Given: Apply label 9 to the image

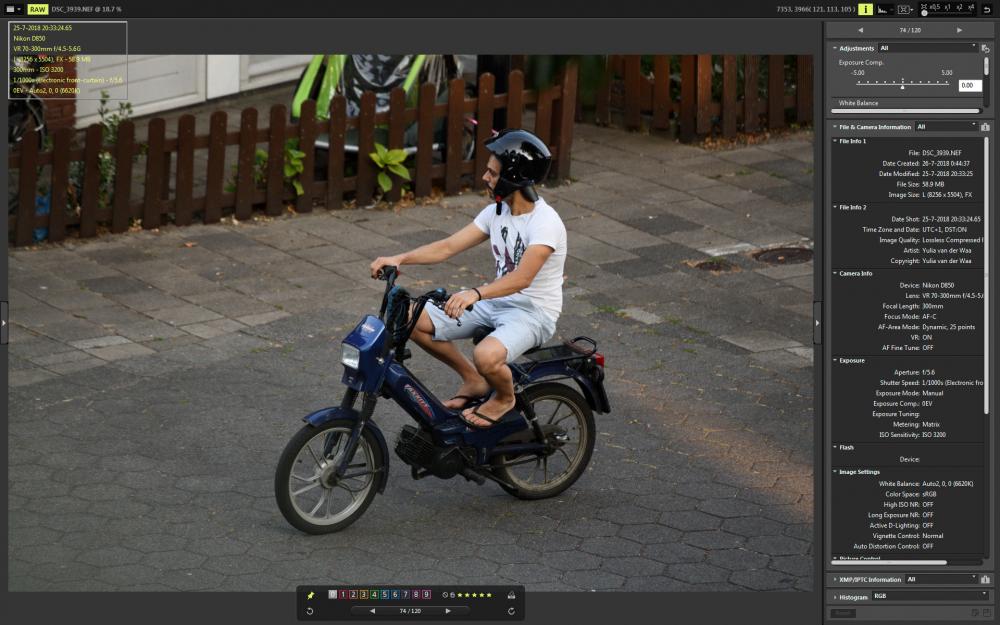Looking at the screenshot, I should [x=427, y=594].
